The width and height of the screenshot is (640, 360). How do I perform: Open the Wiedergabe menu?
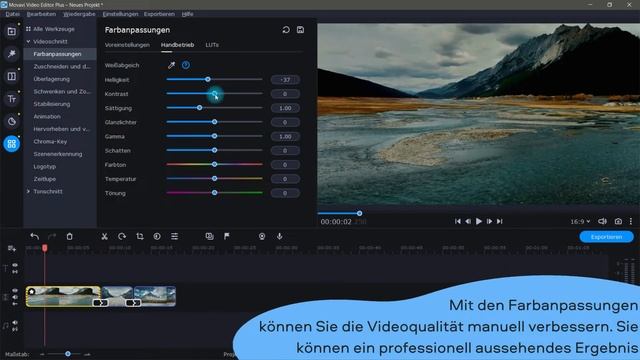tap(79, 14)
